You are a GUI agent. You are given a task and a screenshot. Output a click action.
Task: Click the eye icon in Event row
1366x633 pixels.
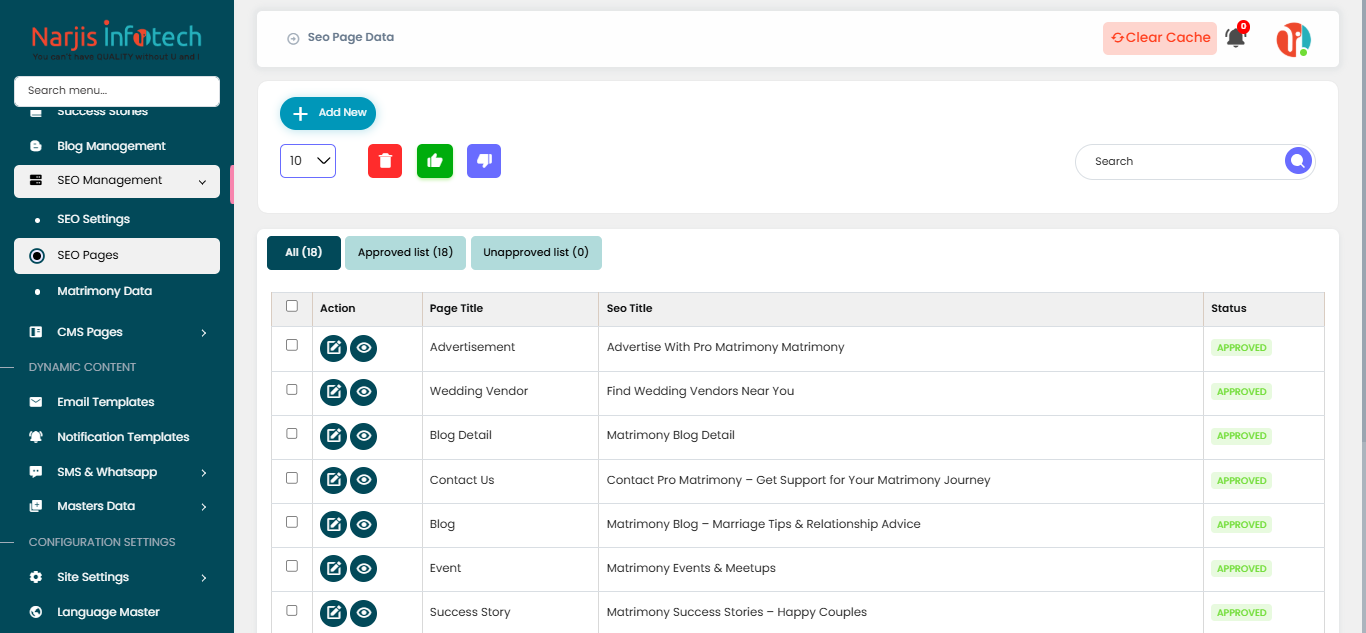pyautogui.click(x=364, y=568)
